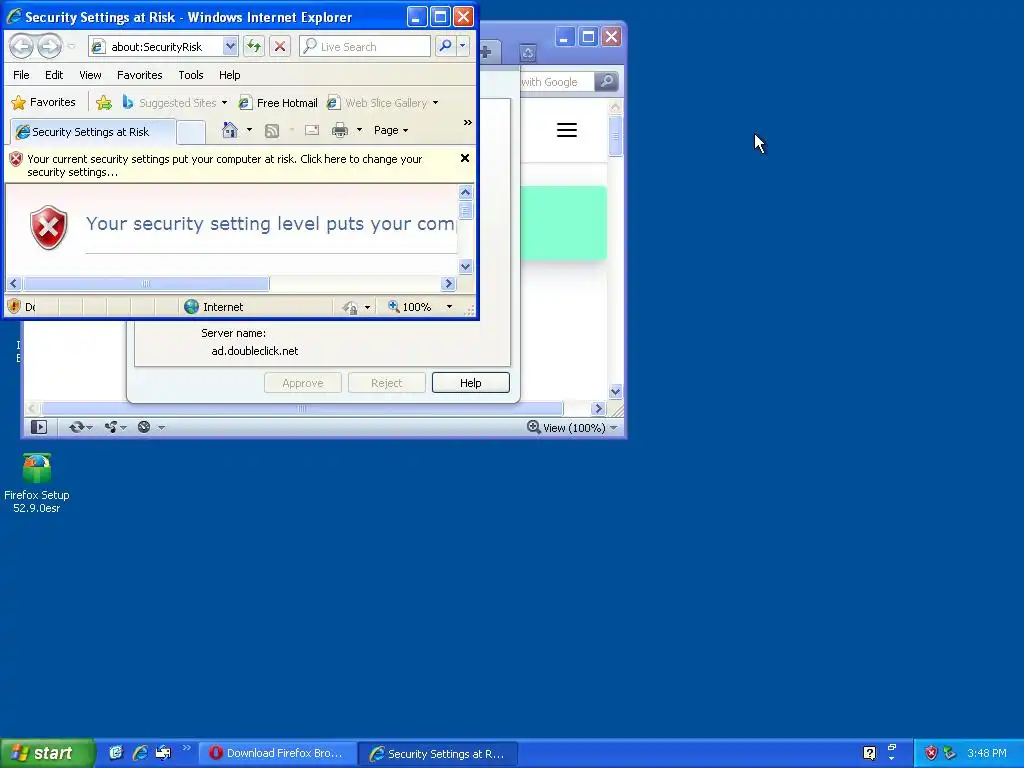Open the Favorites star button
This screenshot has width=1024, height=768.
[x=44, y=103]
